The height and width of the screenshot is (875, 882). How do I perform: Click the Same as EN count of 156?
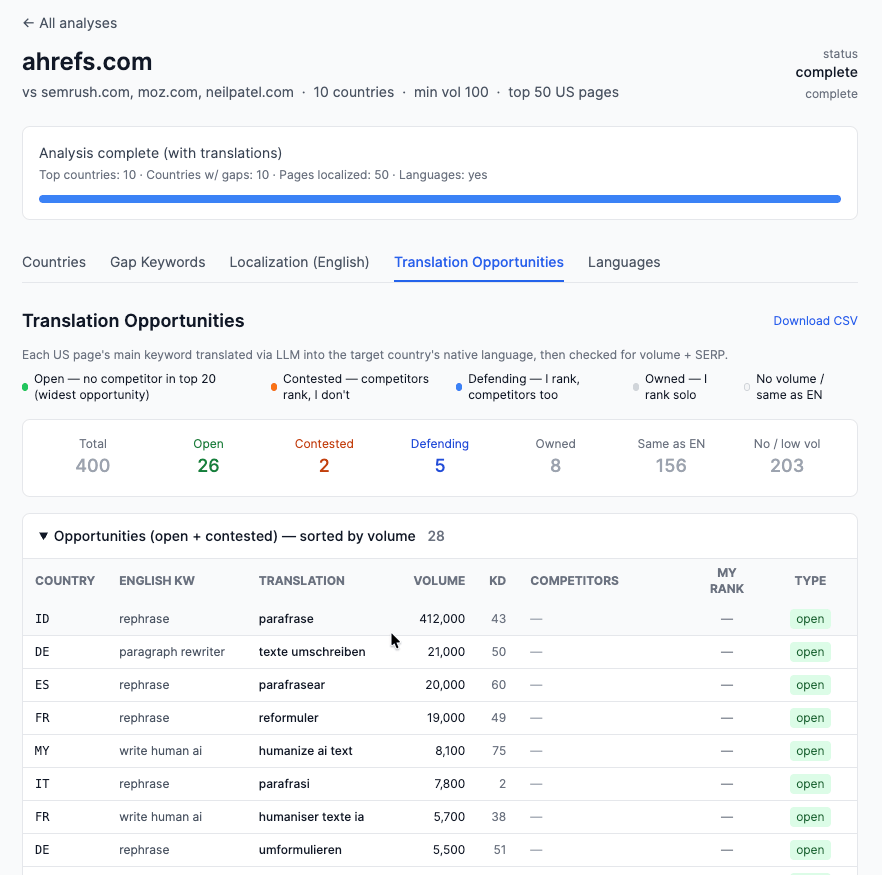671,465
